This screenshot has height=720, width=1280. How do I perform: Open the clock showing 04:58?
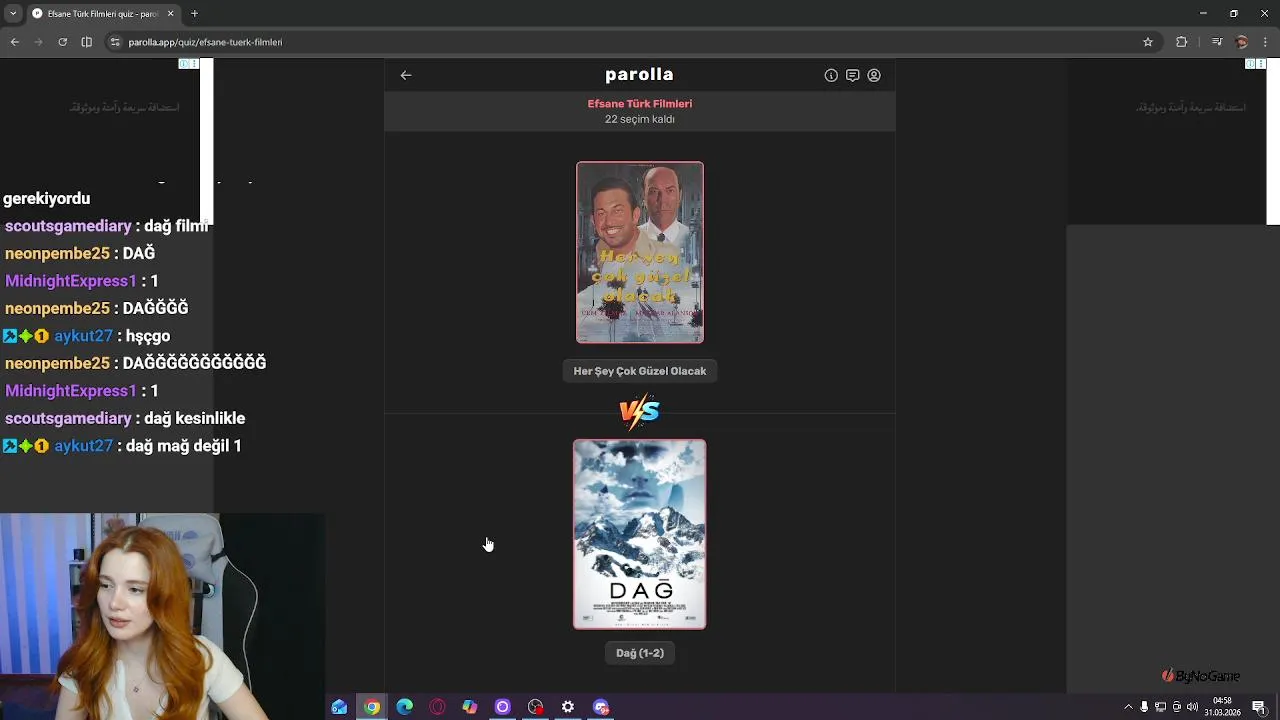tap(1222, 707)
